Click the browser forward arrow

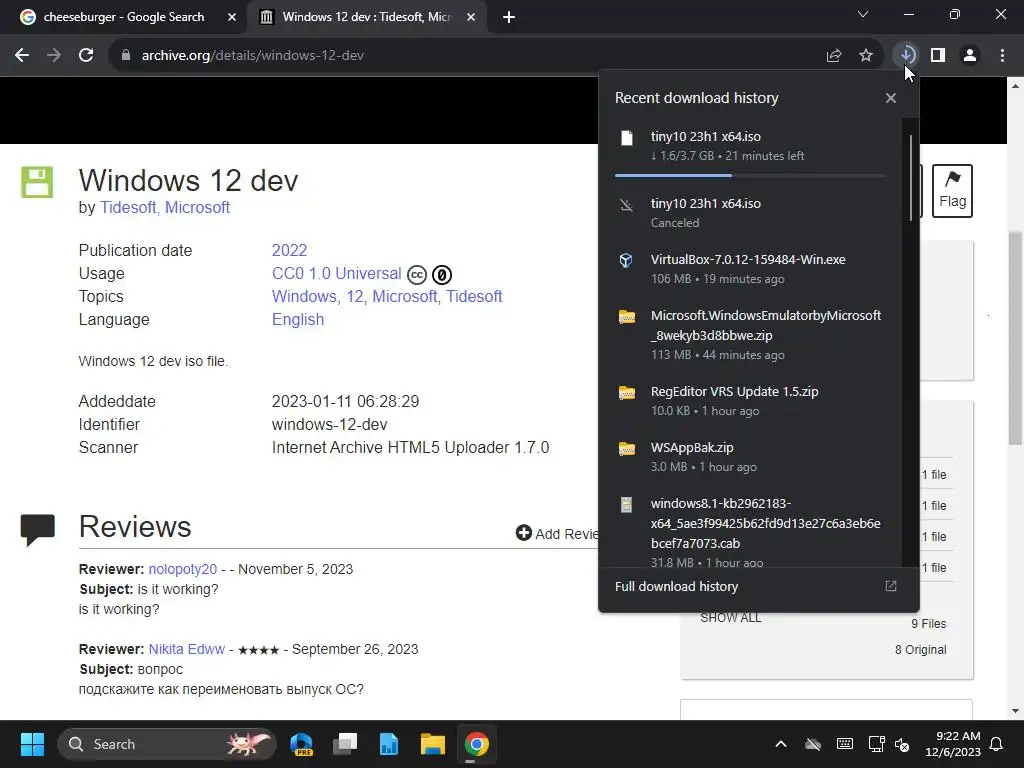click(x=54, y=56)
